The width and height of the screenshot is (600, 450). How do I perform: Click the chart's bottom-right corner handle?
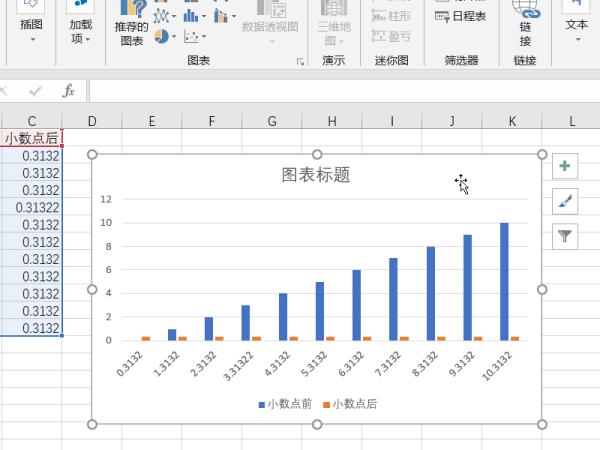[542, 424]
